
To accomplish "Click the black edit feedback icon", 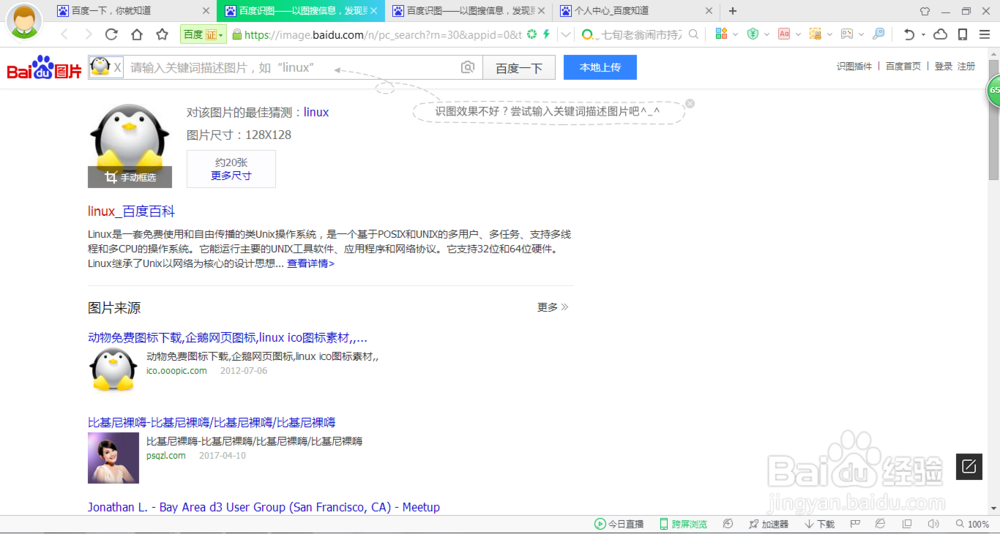I will coord(969,466).
